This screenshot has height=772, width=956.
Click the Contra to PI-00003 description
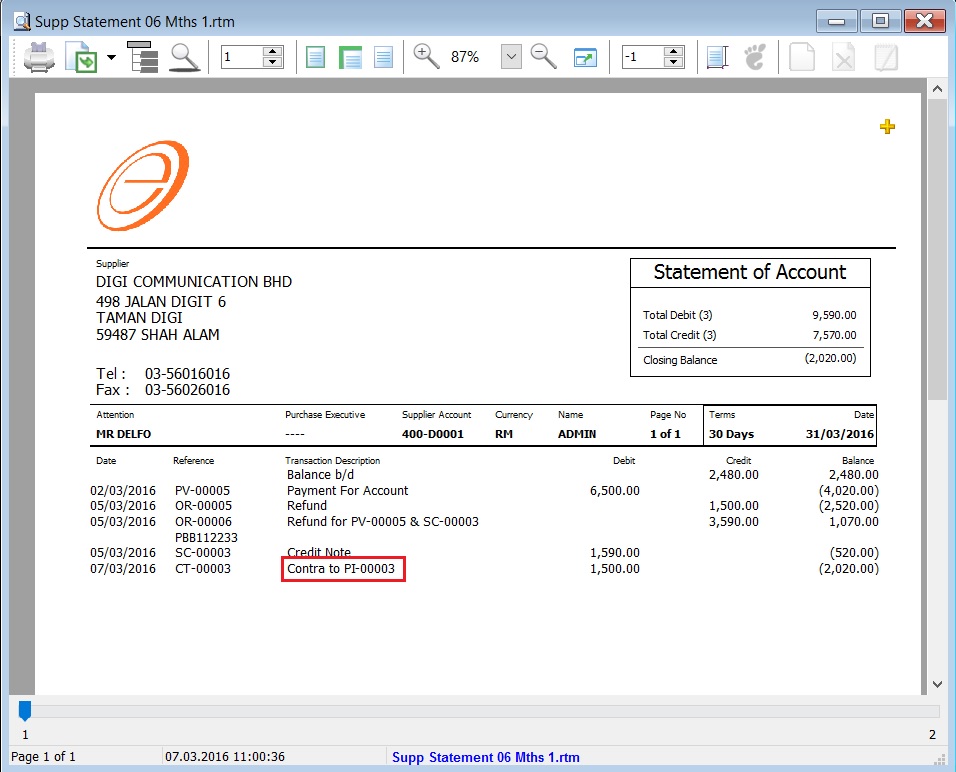342,569
